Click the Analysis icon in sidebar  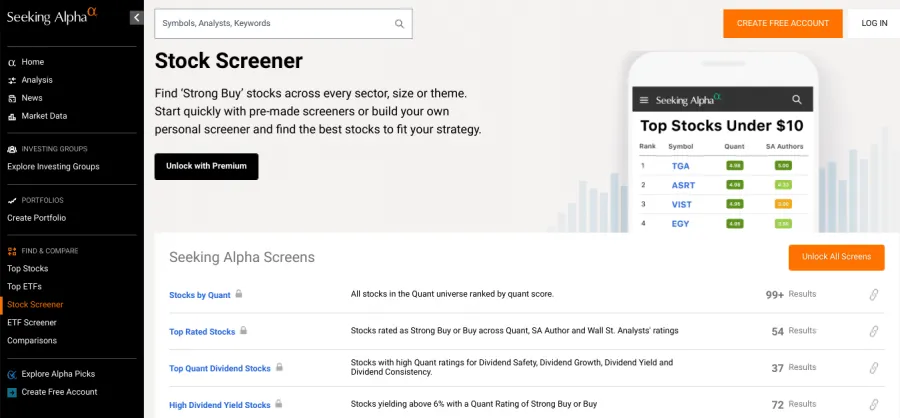(11, 80)
